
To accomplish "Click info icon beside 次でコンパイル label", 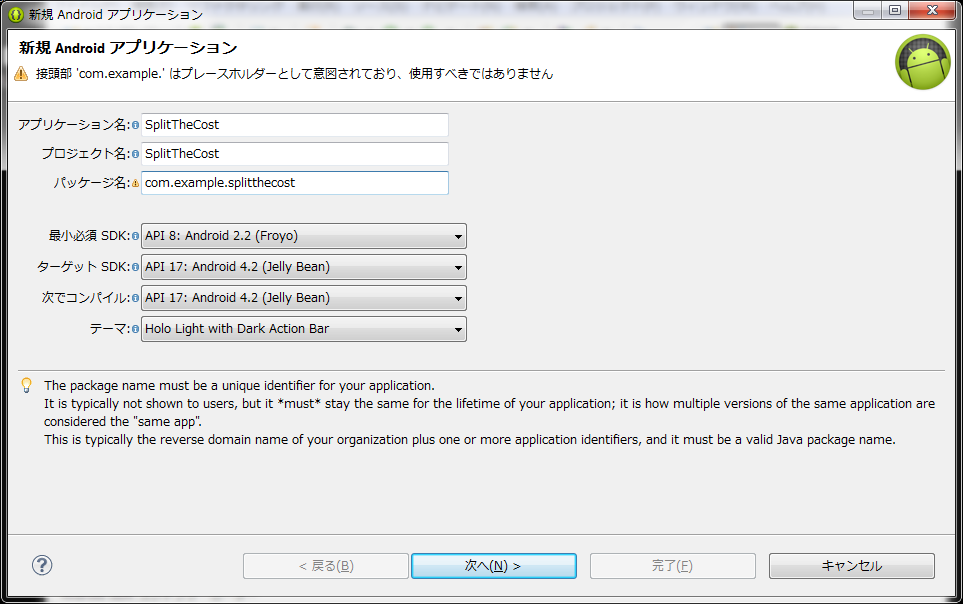I will pyautogui.click(x=135, y=298).
